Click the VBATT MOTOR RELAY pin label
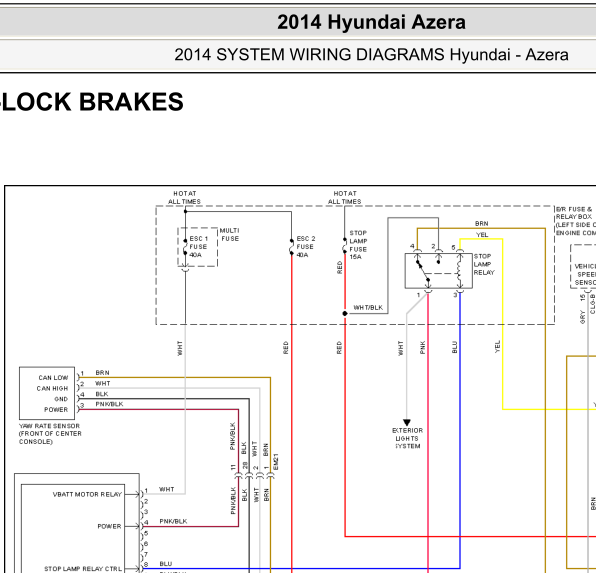 [x=87, y=494]
